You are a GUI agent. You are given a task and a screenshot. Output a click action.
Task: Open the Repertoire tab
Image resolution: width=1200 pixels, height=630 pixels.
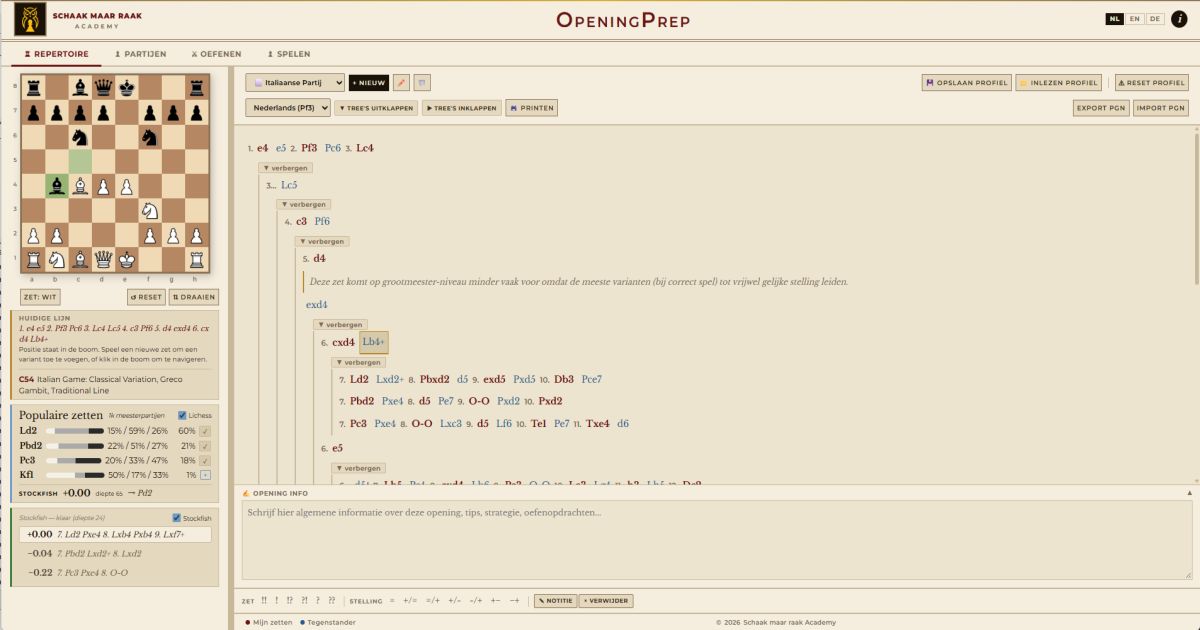(x=57, y=54)
